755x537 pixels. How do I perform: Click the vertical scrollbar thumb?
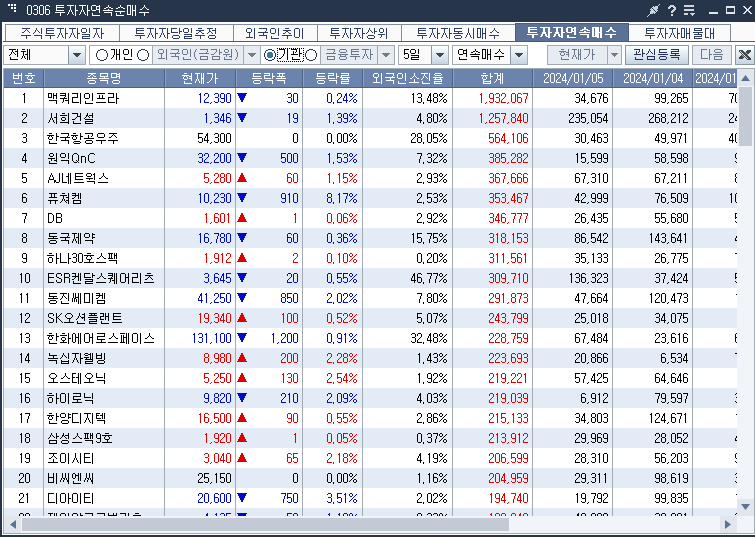[x=745, y=117]
